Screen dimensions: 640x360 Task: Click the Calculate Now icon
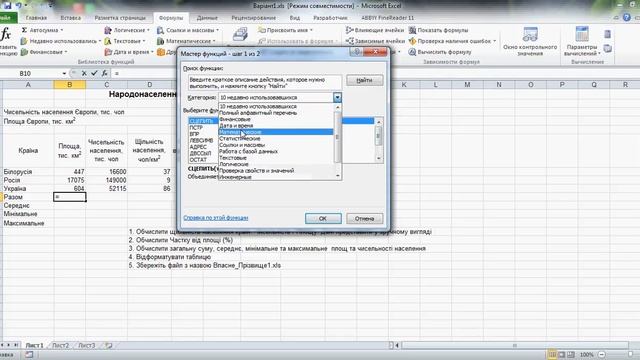coord(607,34)
